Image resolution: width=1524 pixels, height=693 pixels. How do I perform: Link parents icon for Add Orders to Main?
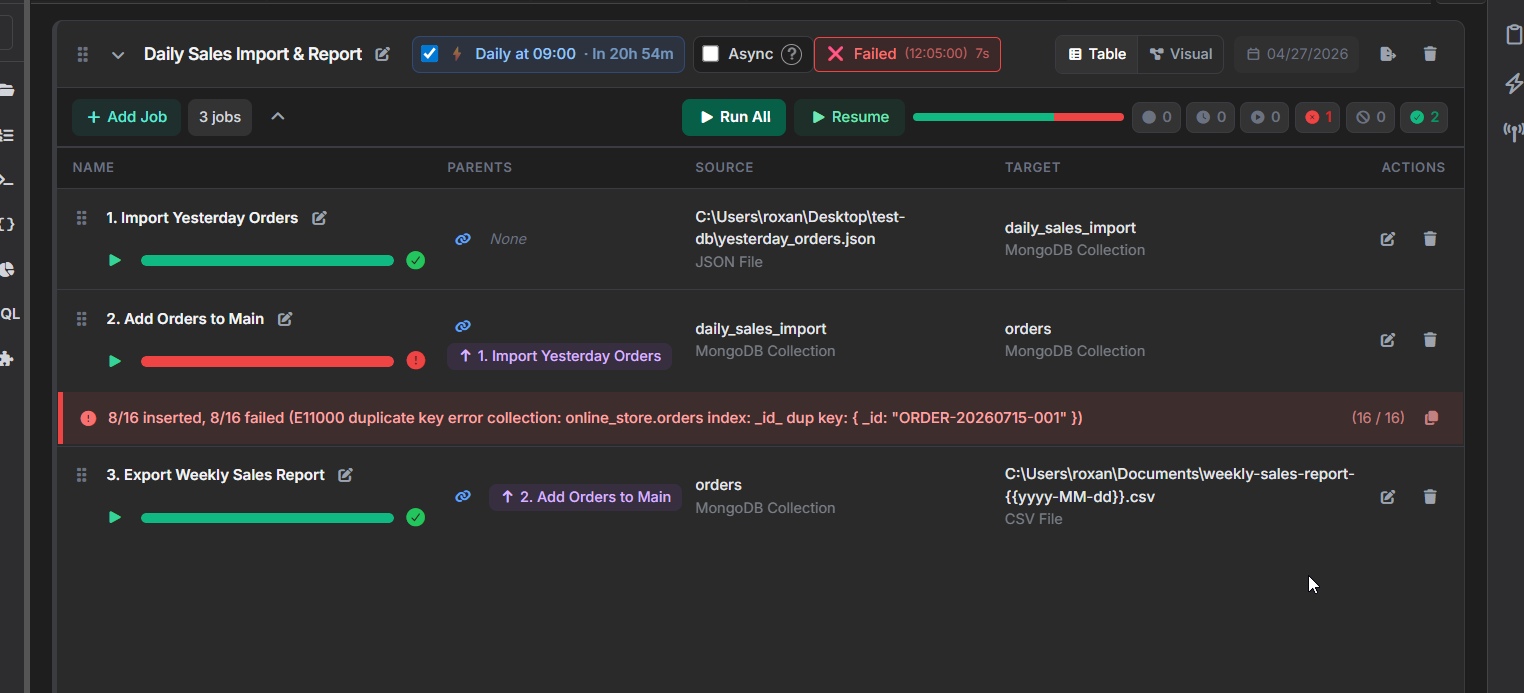(x=463, y=326)
